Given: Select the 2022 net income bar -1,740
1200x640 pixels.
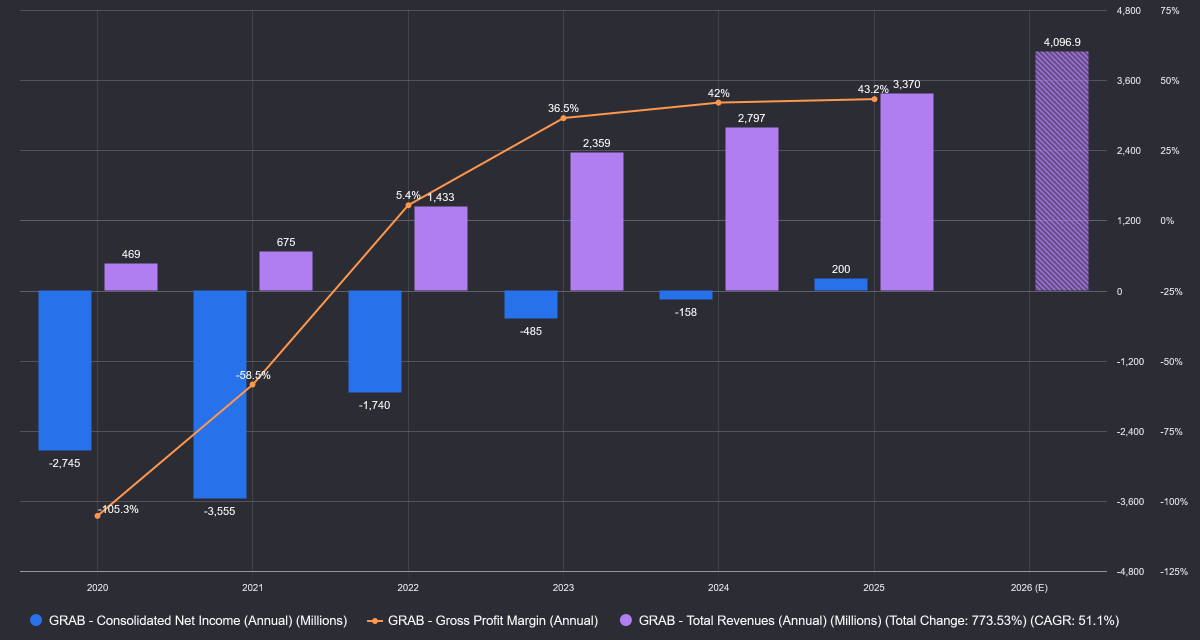Looking at the screenshot, I should click(375, 342).
